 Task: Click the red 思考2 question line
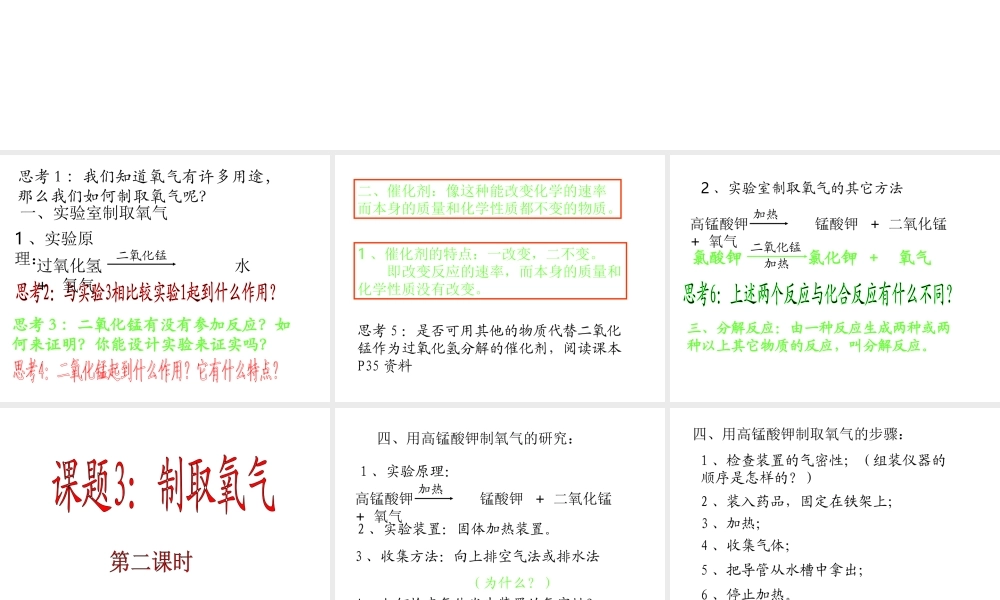(x=145, y=292)
